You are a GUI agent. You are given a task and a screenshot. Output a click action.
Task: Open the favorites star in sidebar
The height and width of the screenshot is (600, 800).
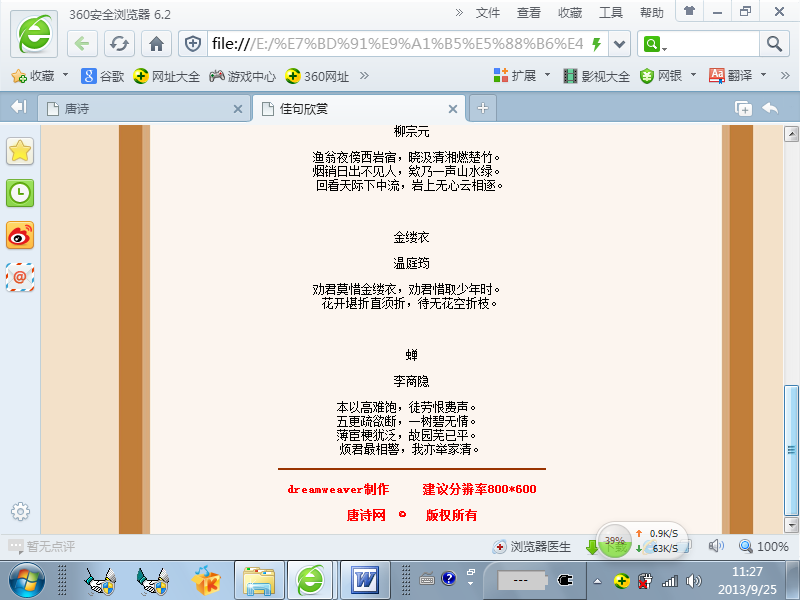(20, 151)
